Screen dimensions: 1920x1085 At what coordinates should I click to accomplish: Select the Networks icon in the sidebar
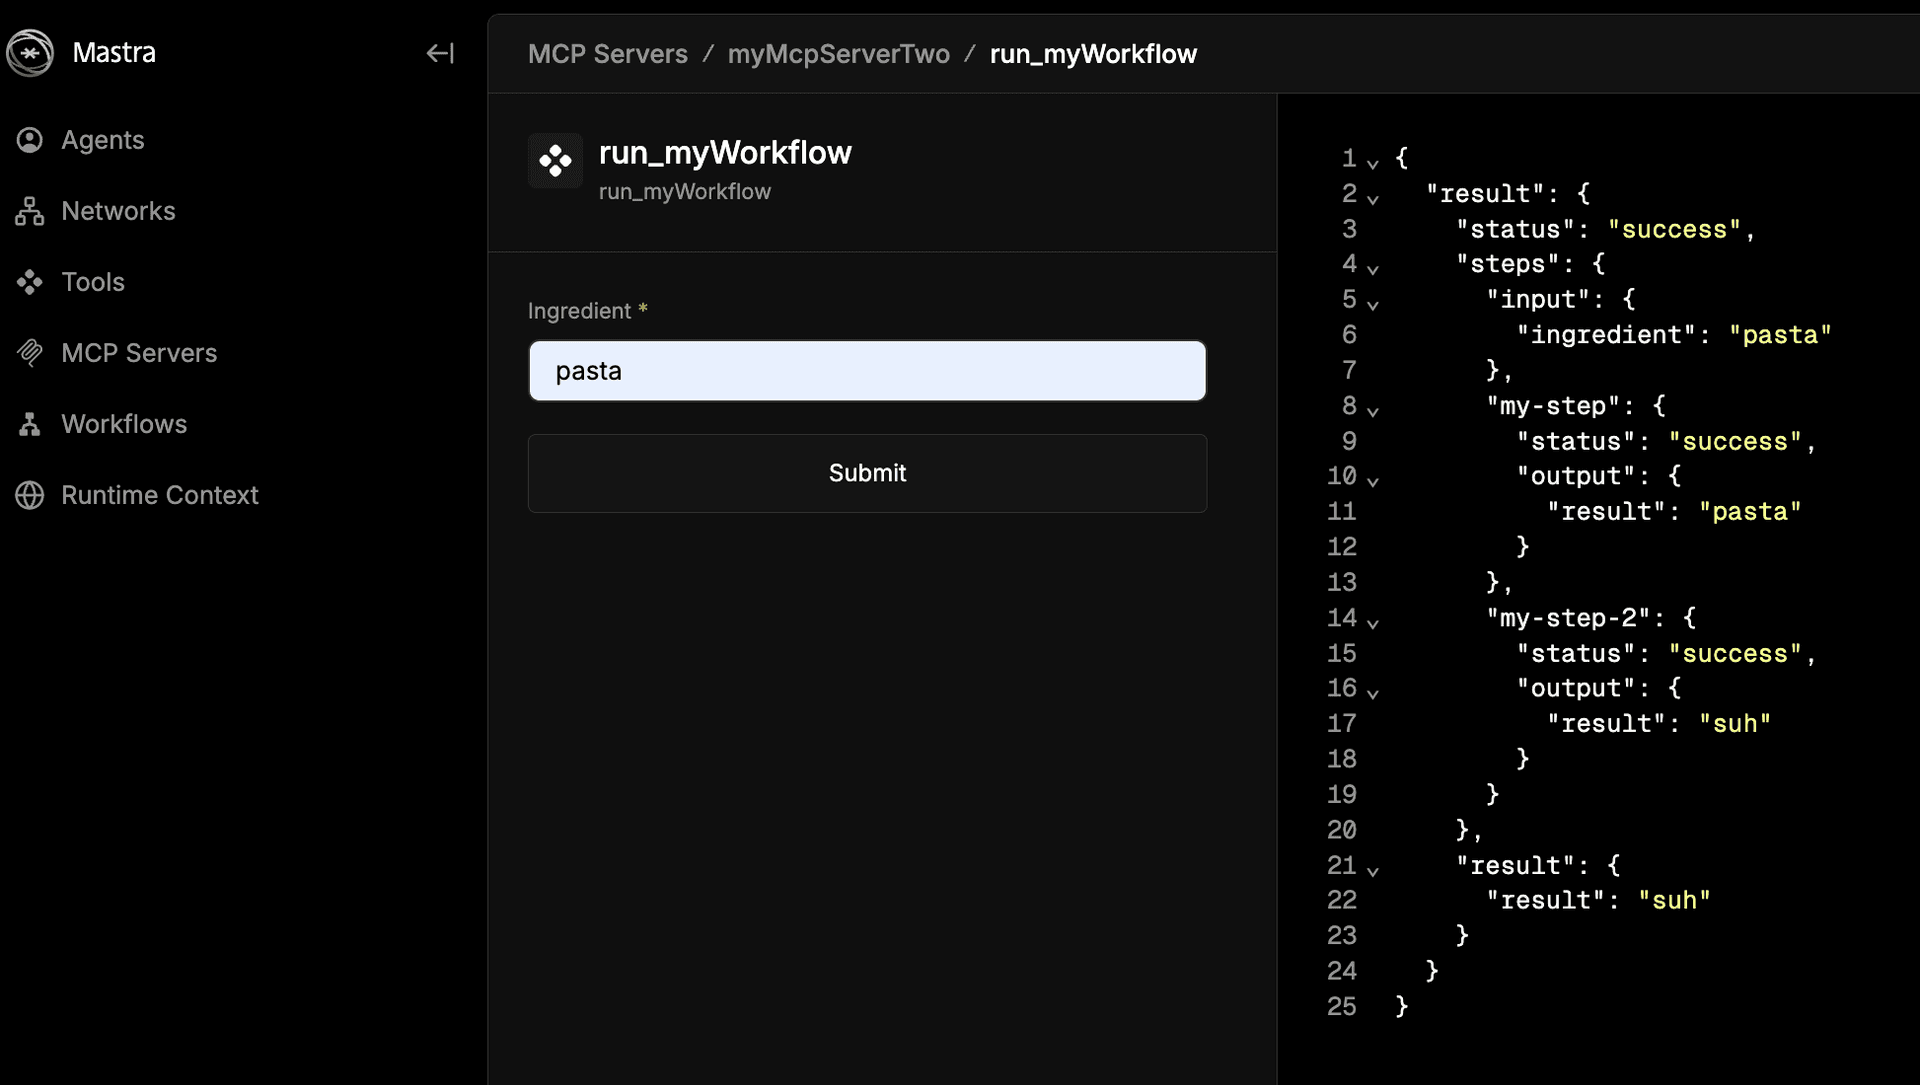(x=29, y=211)
